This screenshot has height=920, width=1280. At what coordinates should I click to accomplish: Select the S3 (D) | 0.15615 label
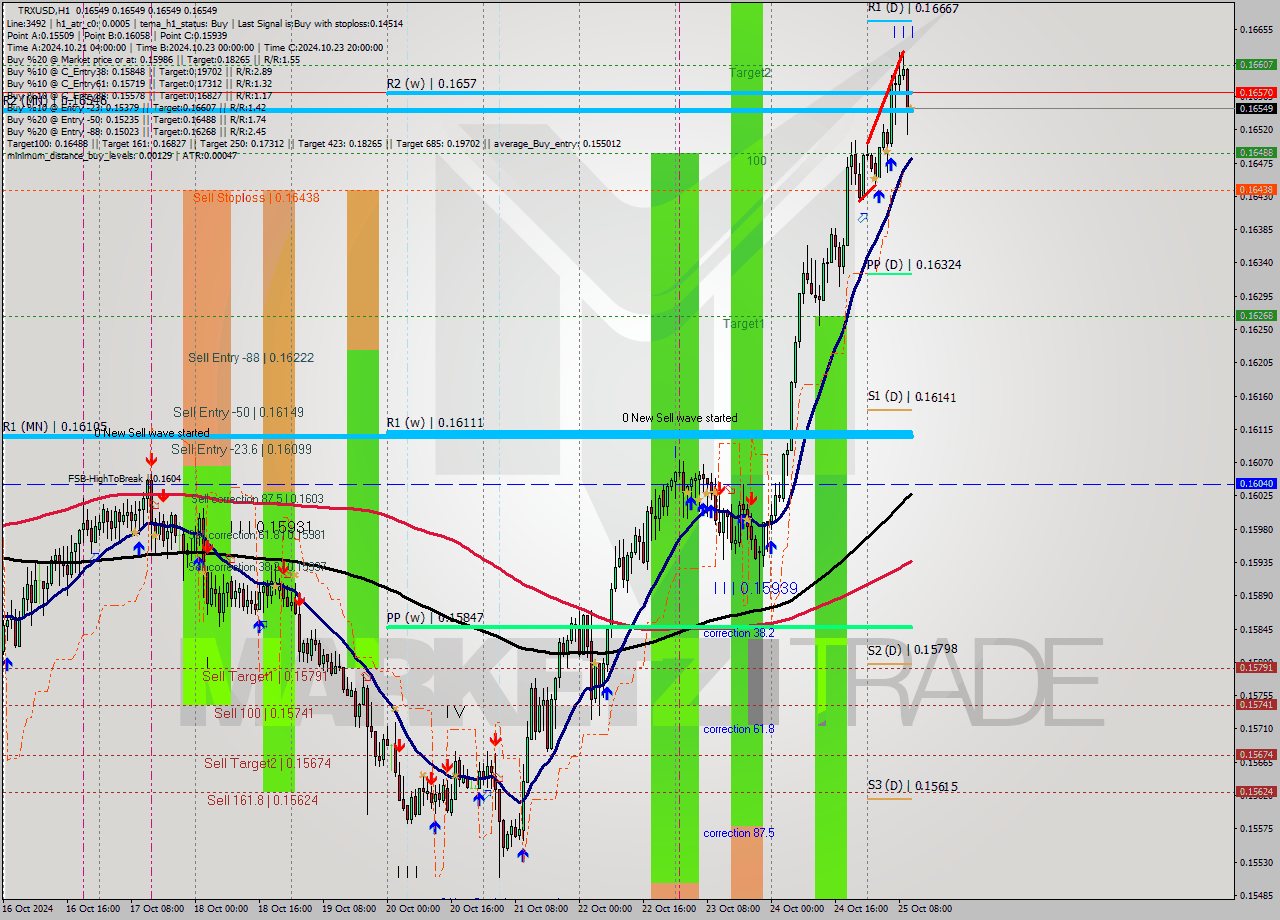coord(912,786)
